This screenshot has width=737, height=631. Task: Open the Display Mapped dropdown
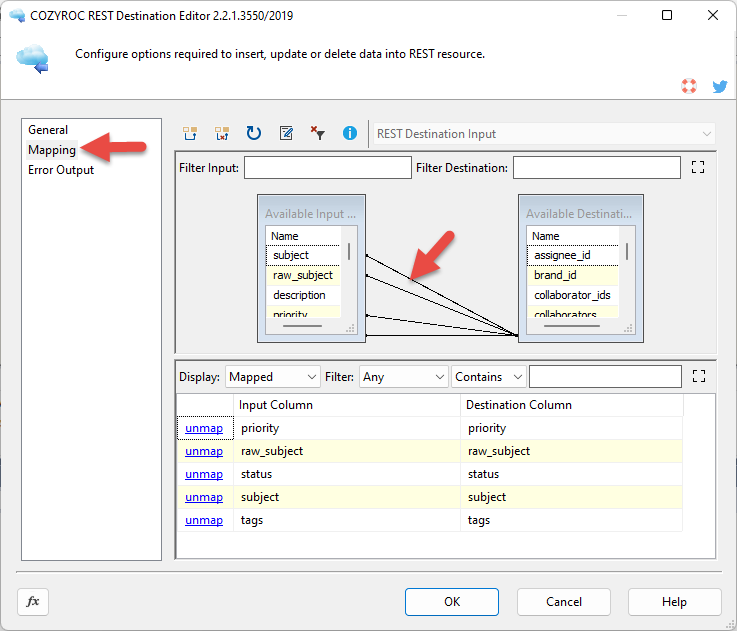273,377
